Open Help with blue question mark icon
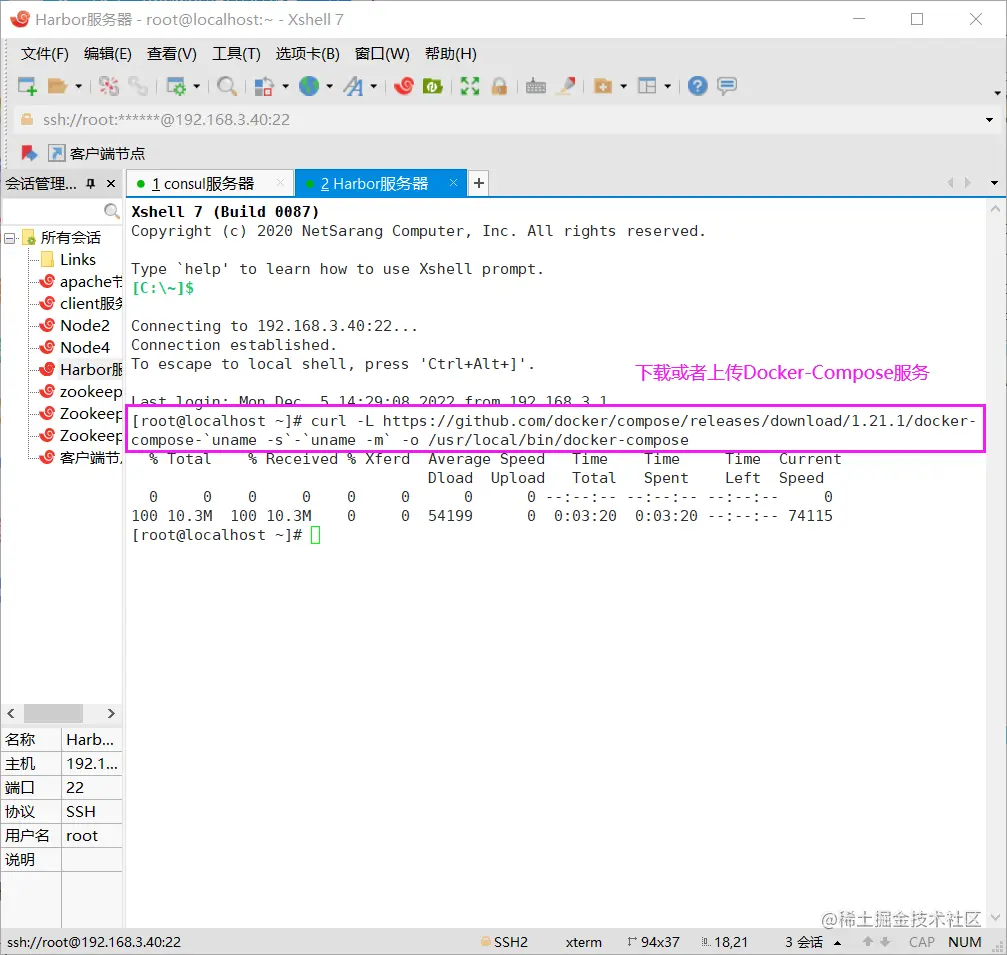Viewport: 1007px width, 955px height. 697,85
